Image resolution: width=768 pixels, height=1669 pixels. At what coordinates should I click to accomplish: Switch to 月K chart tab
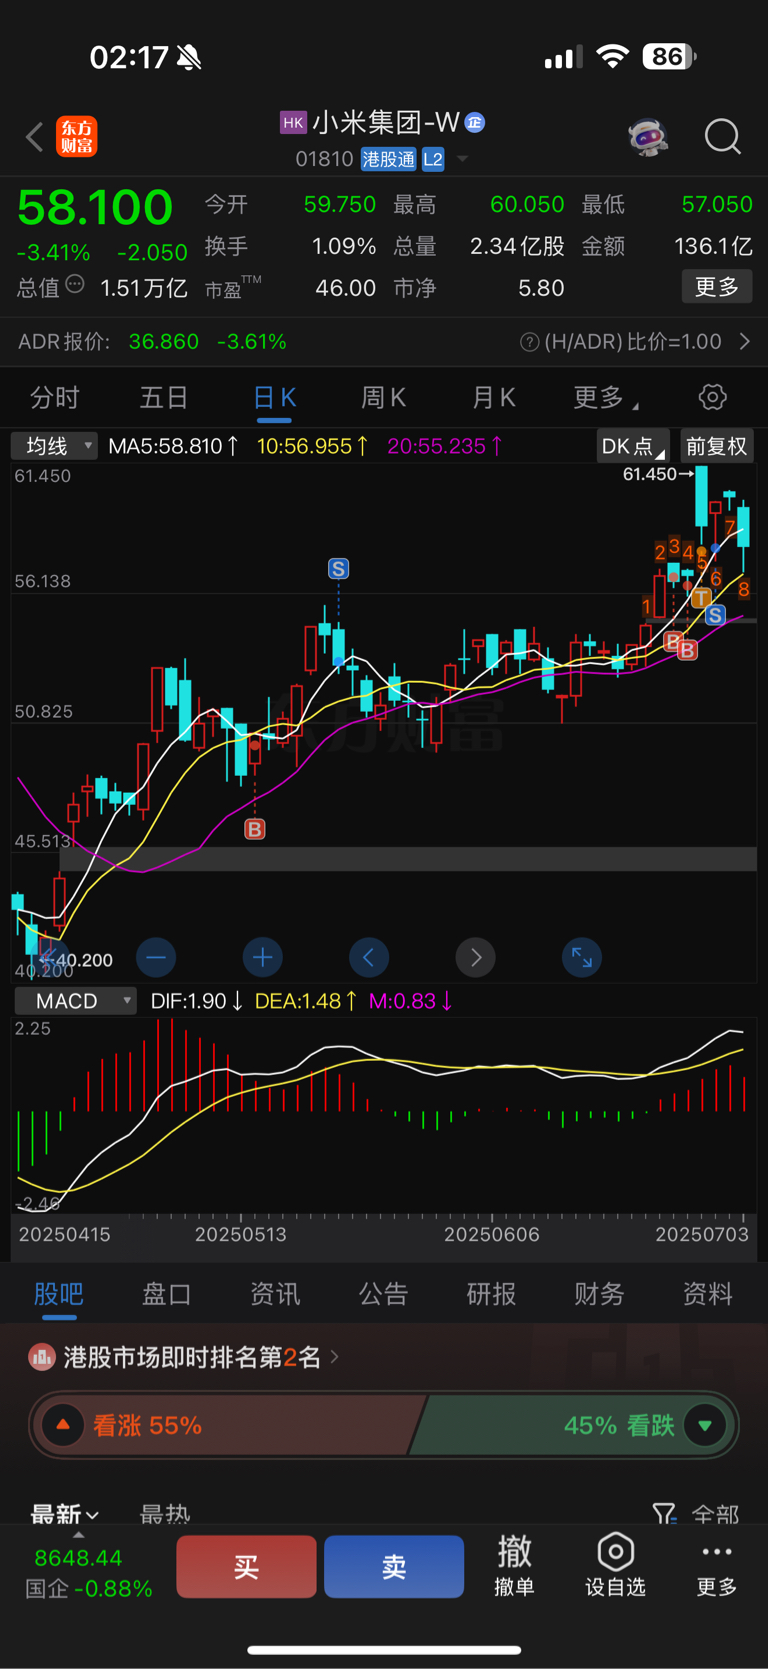pyautogui.click(x=493, y=398)
